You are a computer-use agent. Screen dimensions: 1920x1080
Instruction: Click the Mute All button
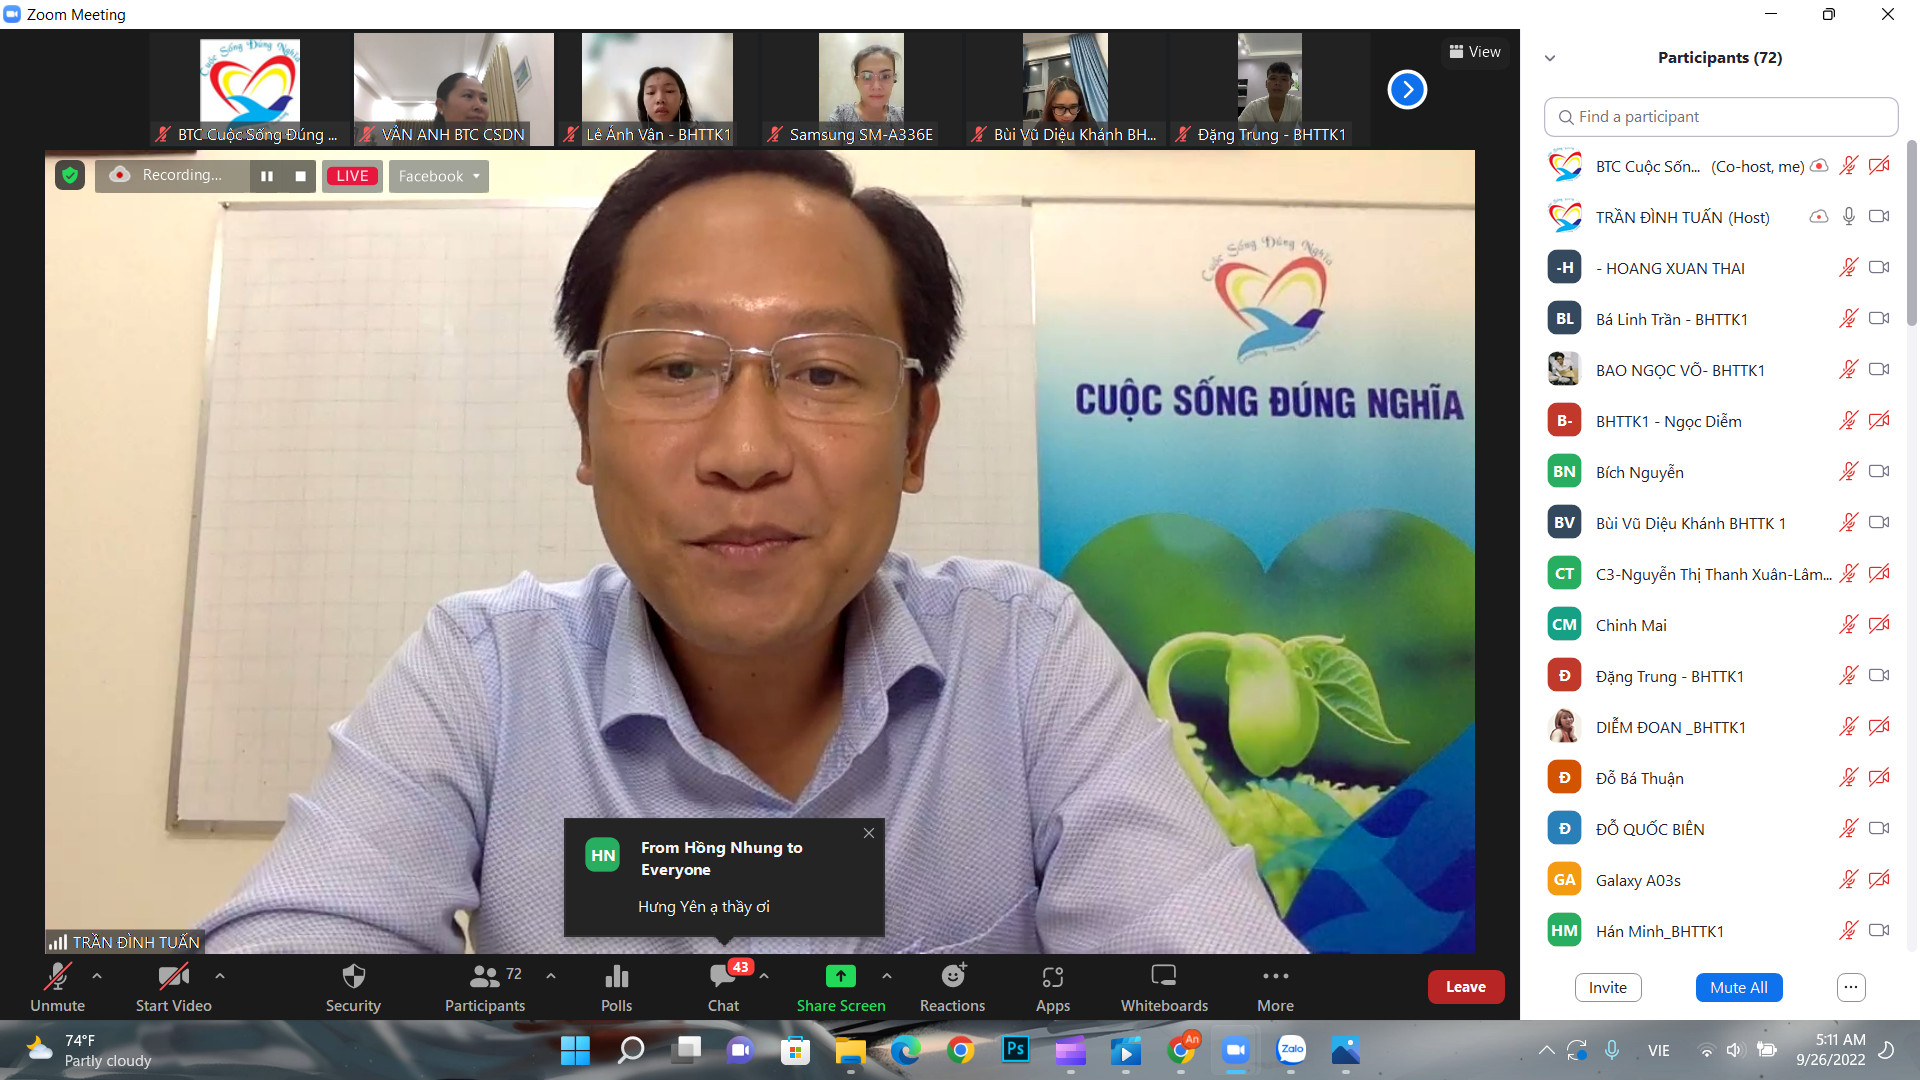pyautogui.click(x=1739, y=988)
